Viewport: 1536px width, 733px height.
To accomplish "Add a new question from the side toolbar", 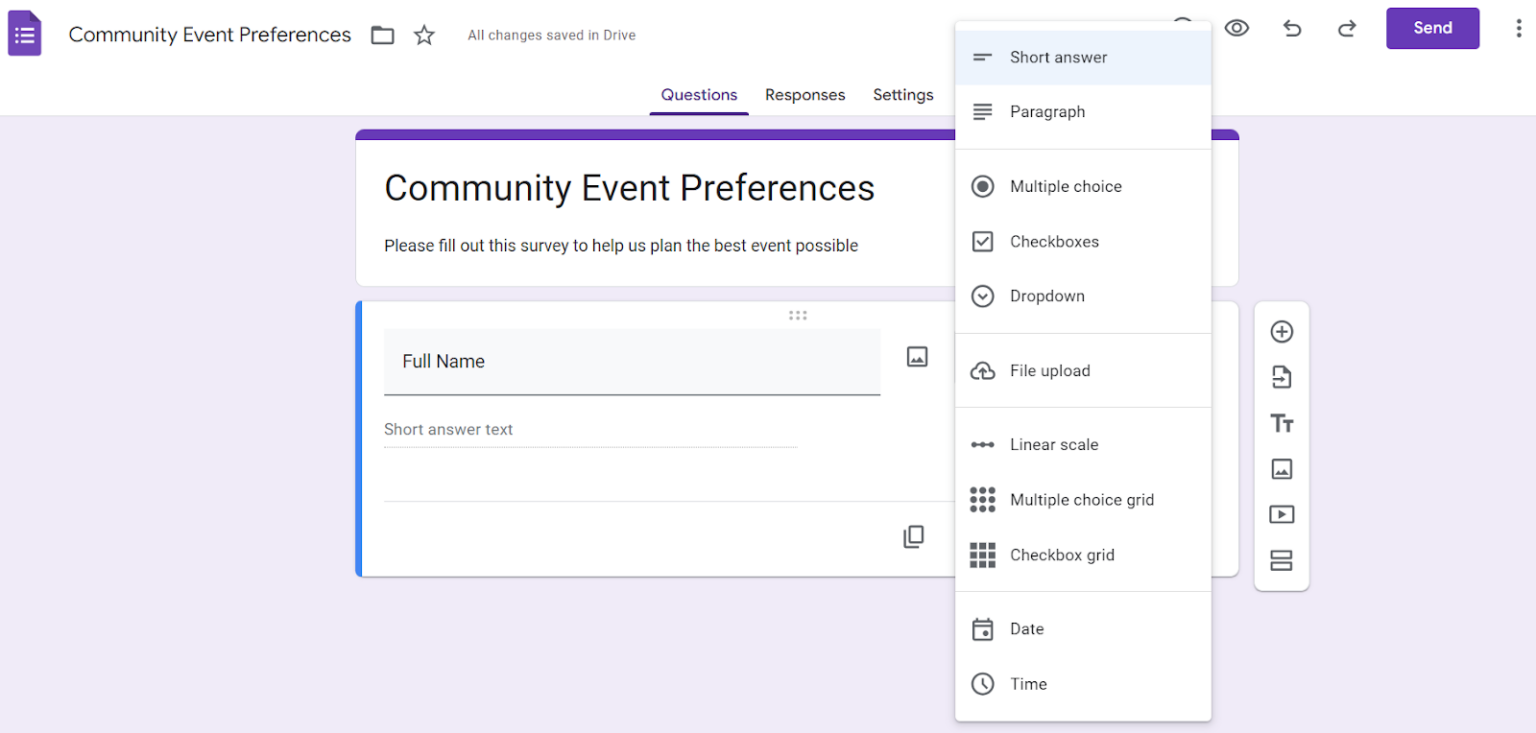I will [1281, 331].
